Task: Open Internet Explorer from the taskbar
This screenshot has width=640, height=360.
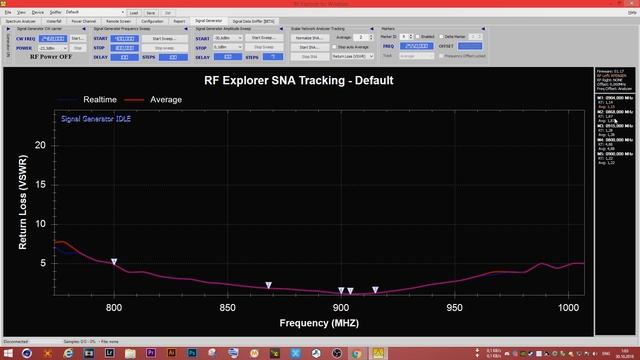Action: pos(68,353)
